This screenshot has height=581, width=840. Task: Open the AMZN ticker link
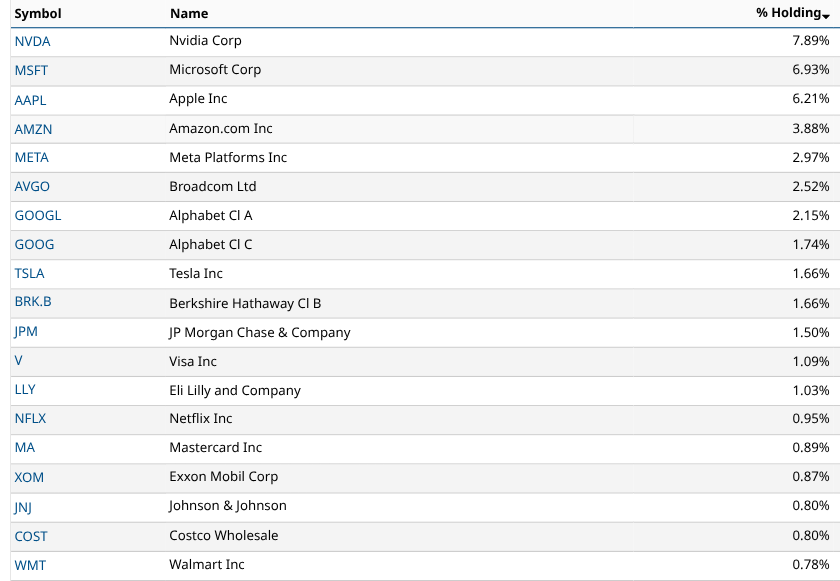(x=33, y=129)
